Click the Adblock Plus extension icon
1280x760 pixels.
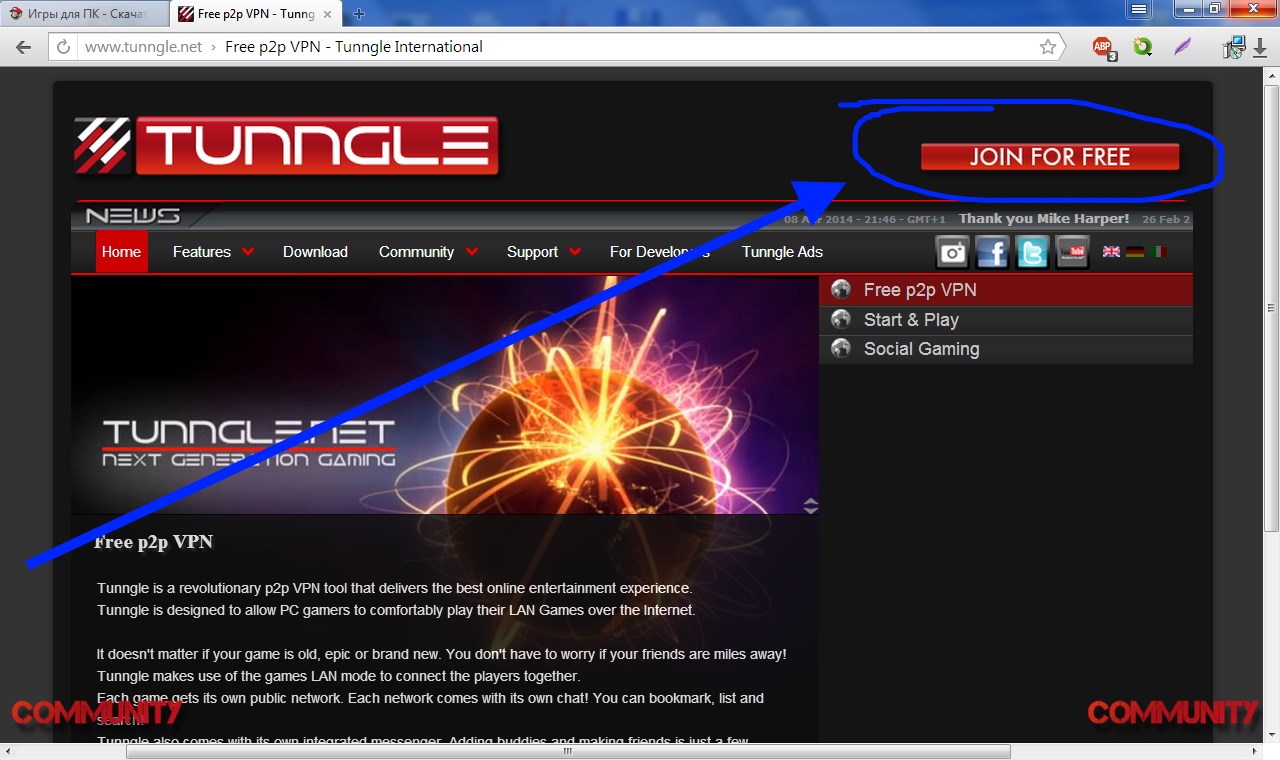click(1103, 47)
